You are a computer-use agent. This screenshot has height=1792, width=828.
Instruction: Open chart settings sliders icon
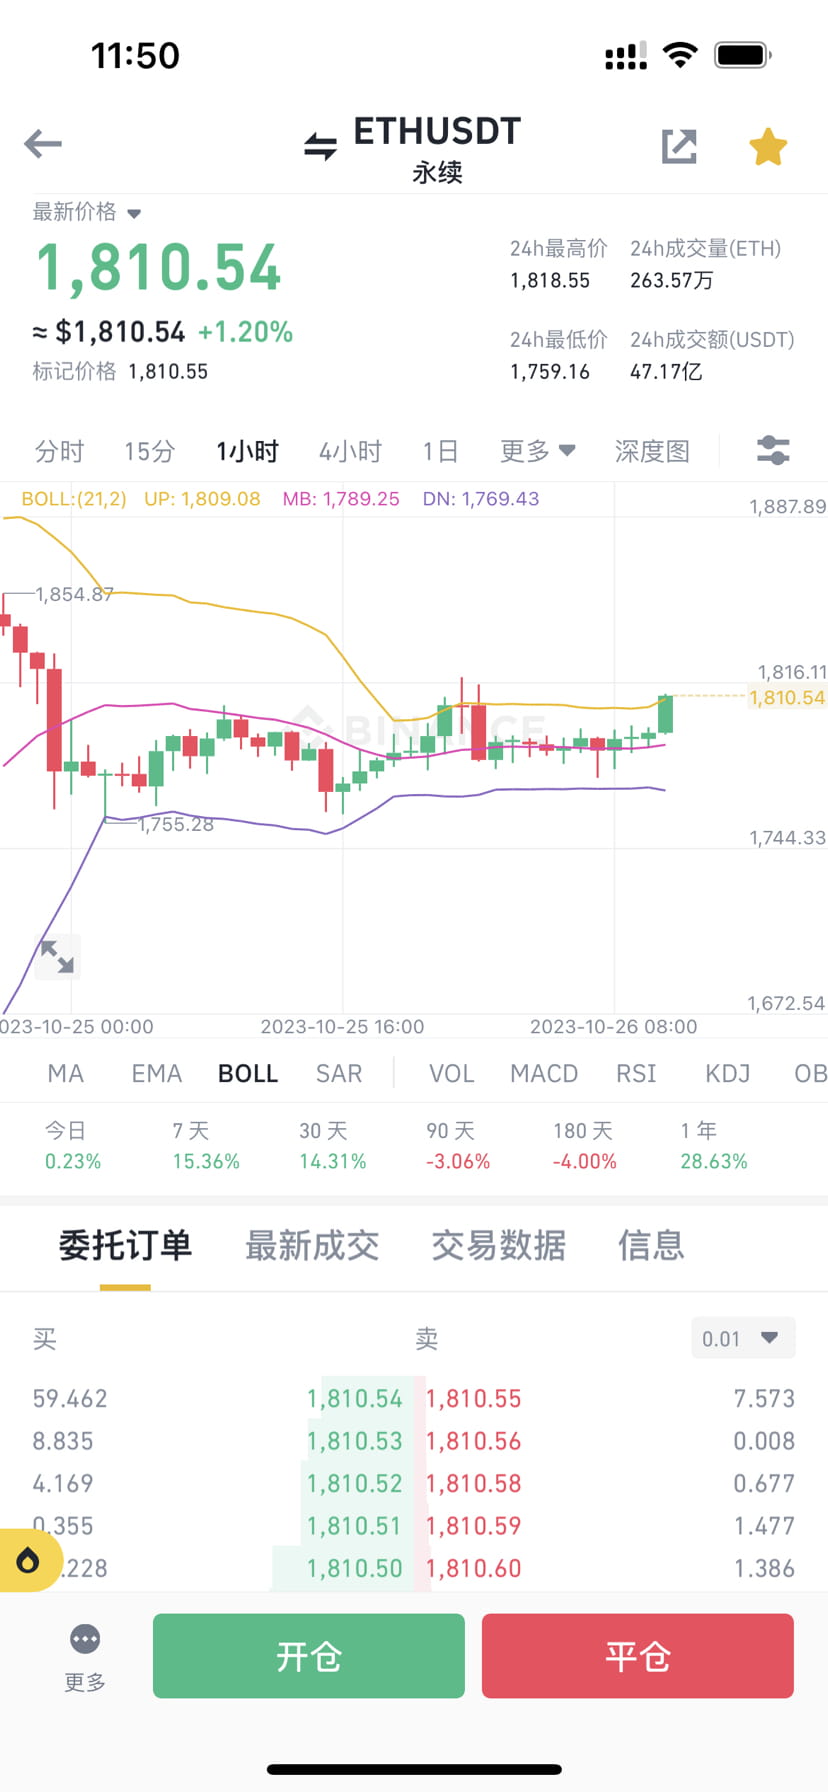pyautogui.click(x=773, y=451)
